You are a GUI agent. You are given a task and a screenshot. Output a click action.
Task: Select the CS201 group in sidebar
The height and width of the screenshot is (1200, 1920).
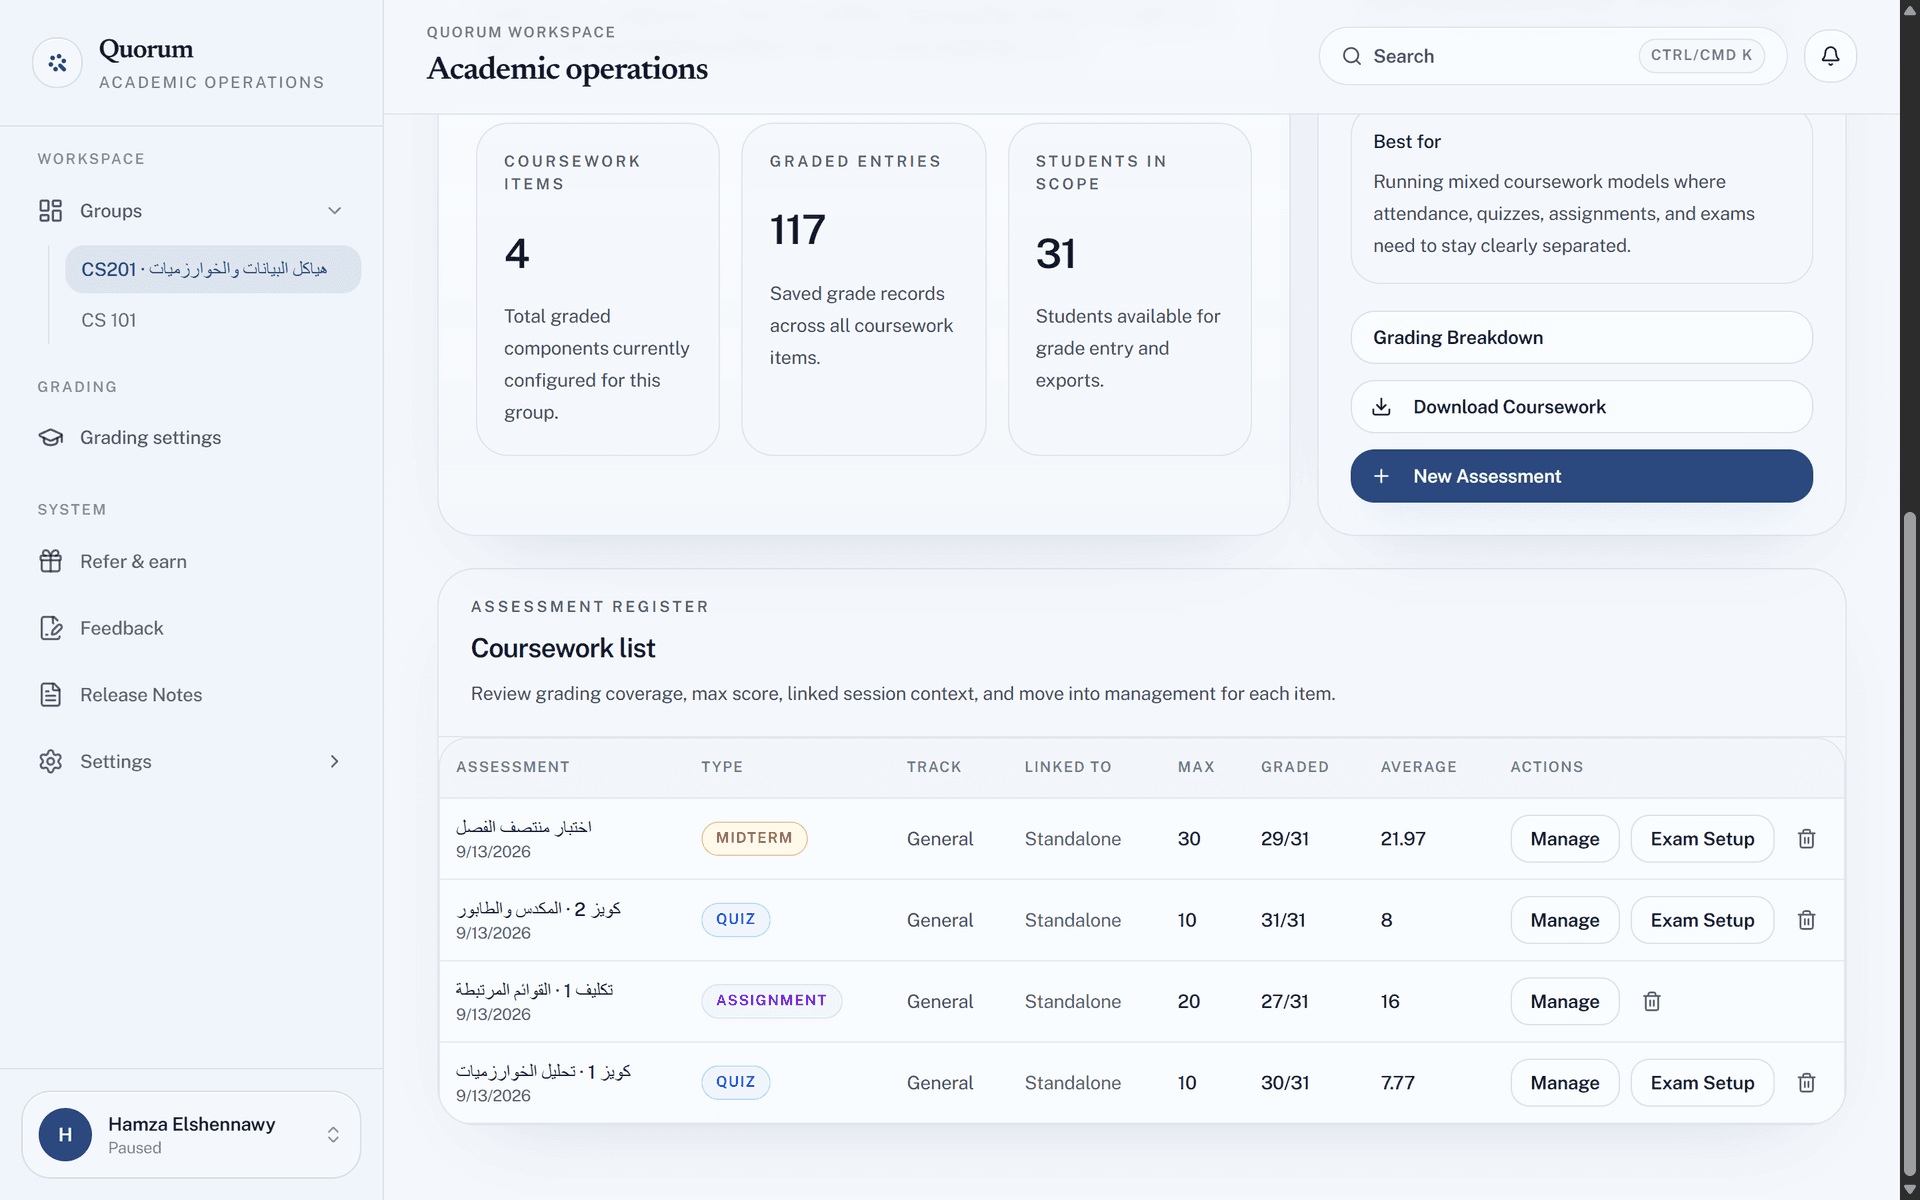[x=213, y=269]
